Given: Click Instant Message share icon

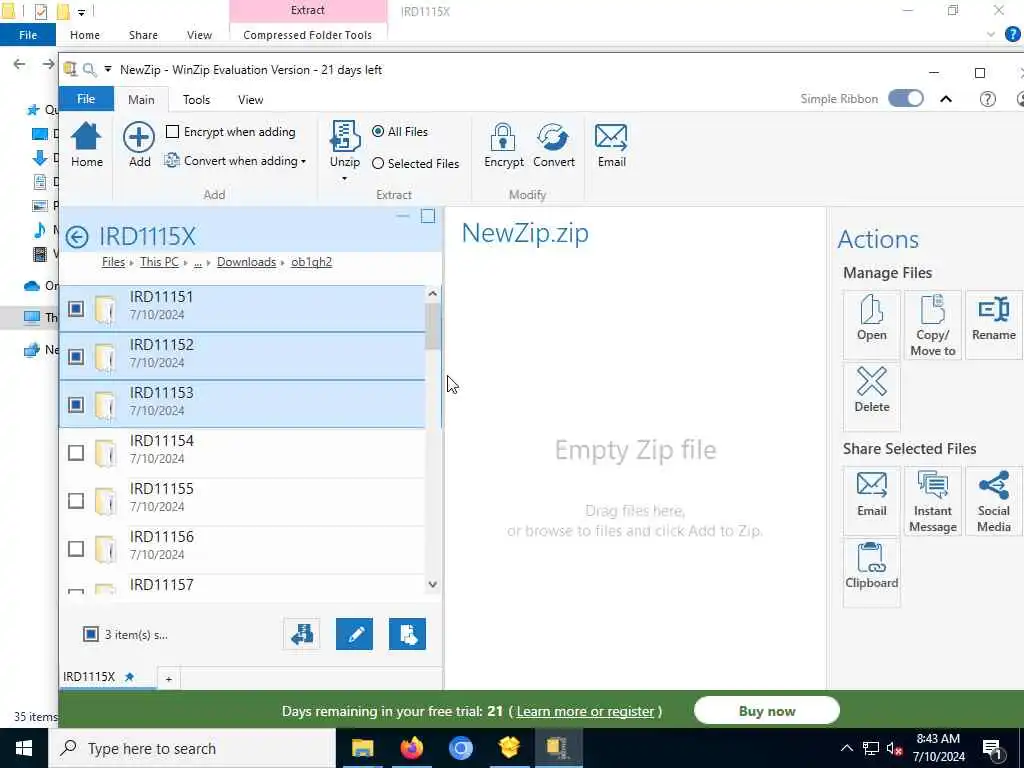Looking at the screenshot, I should (x=933, y=502).
